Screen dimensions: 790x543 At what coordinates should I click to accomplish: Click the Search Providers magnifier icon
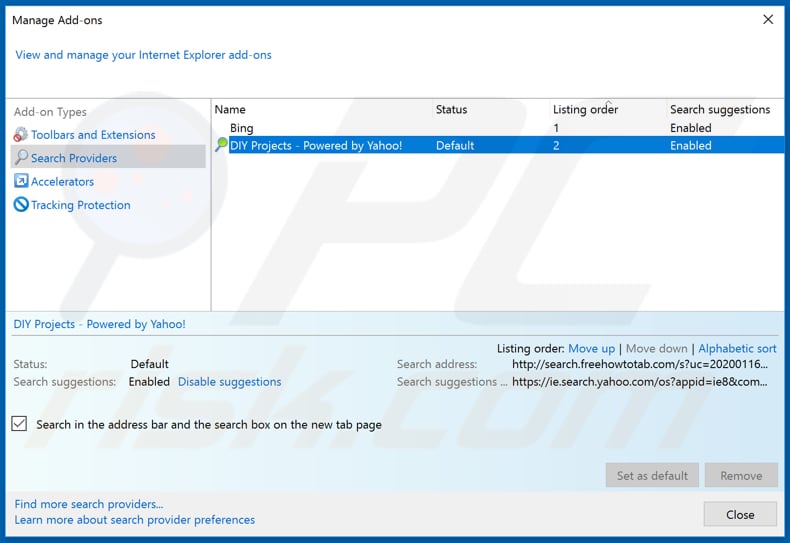coord(21,158)
